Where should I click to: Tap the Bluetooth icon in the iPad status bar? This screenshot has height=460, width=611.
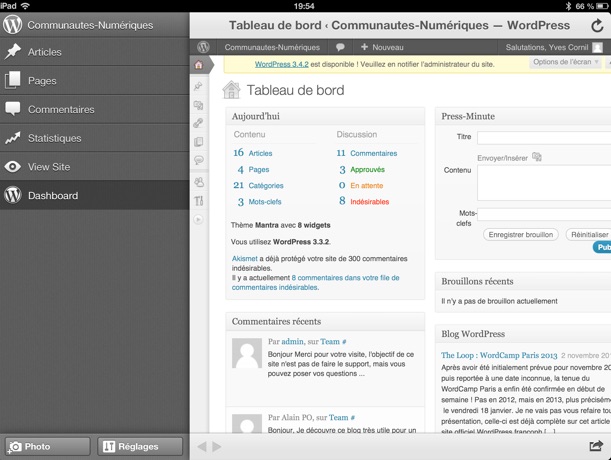568,6
